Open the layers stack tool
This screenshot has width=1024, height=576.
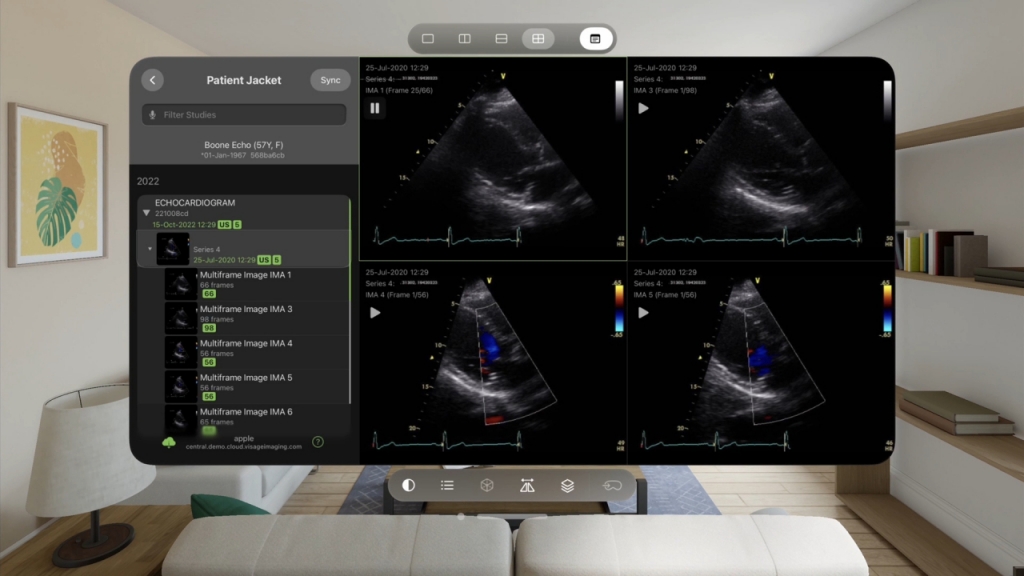click(567, 485)
